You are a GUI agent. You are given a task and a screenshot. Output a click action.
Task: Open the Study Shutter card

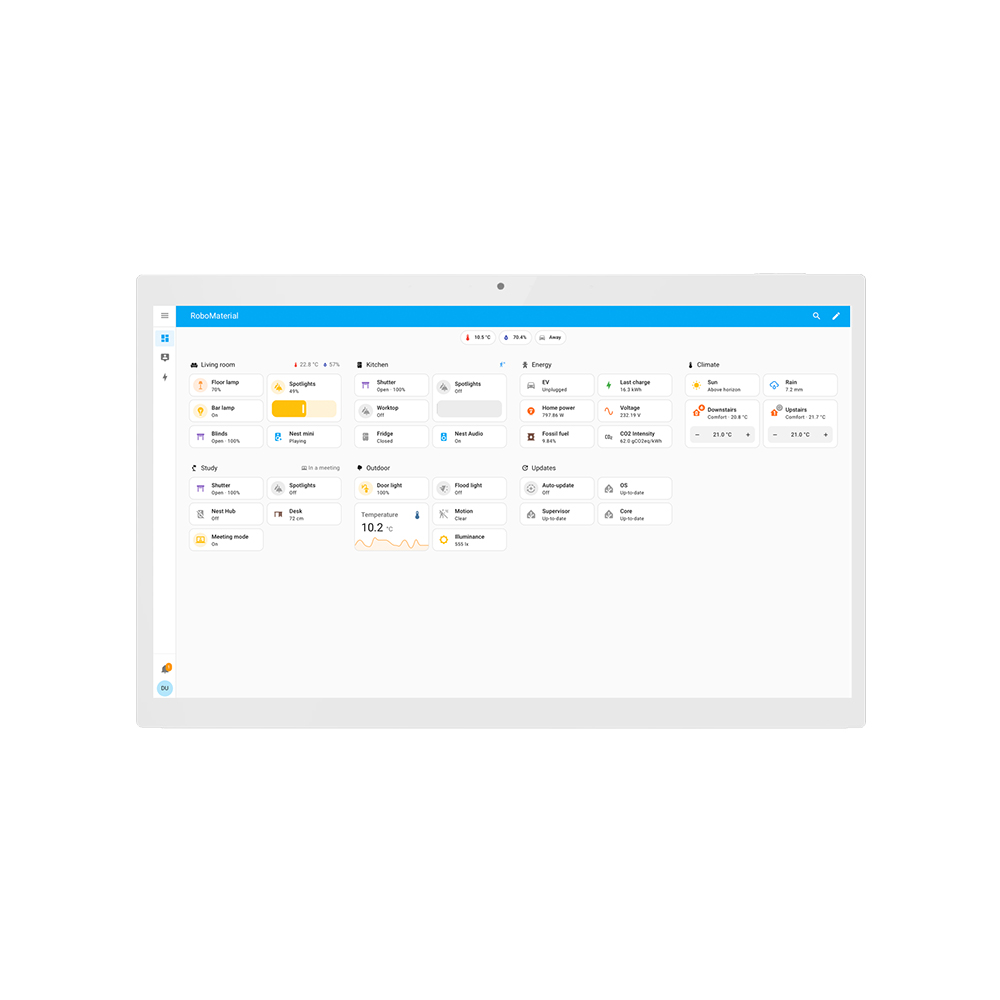[226, 489]
